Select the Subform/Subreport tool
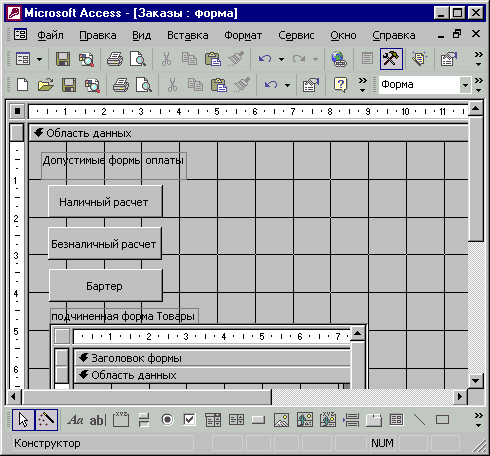The height and width of the screenshot is (456, 490). (x=396, y=420)
